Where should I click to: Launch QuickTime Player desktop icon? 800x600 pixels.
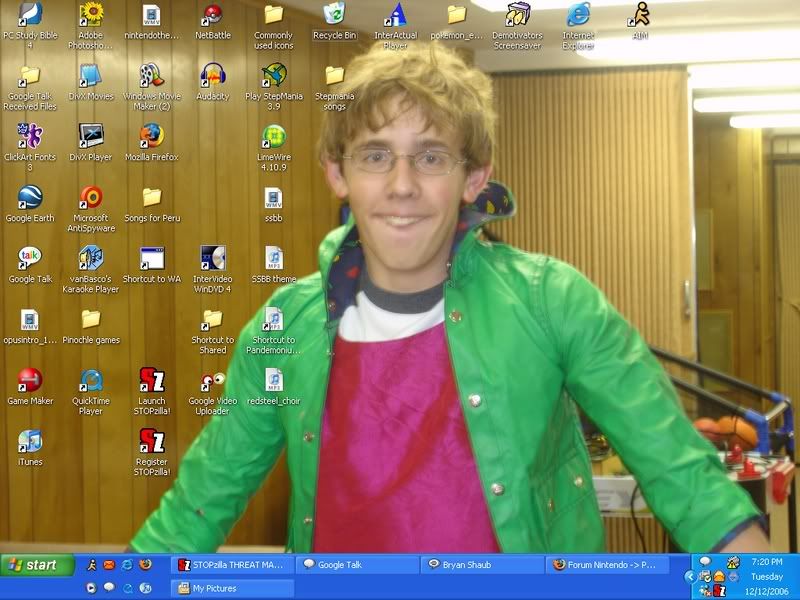coord(91,391)
